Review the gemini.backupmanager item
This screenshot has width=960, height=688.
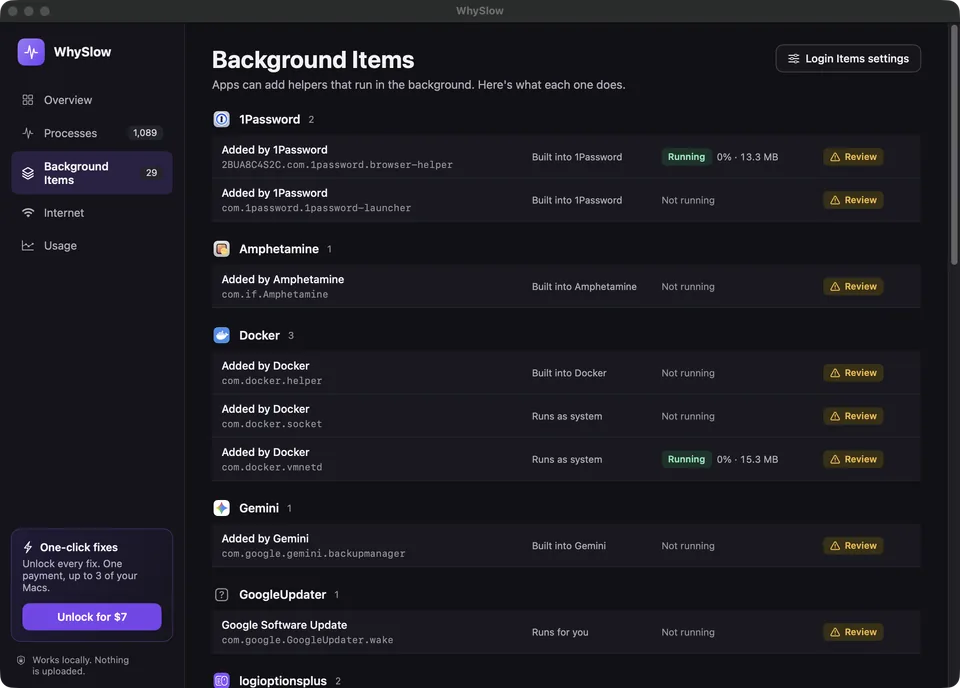point(853,545)
